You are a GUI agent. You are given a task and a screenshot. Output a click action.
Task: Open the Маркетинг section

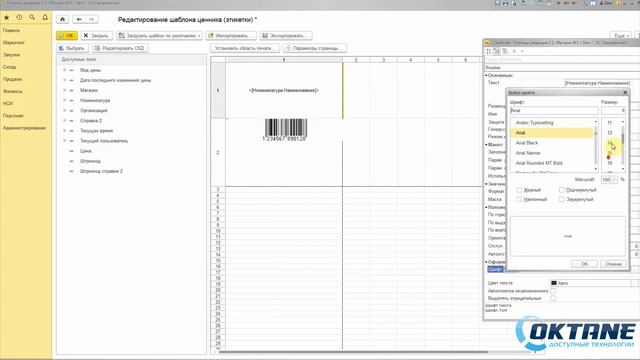pos(14,42)
